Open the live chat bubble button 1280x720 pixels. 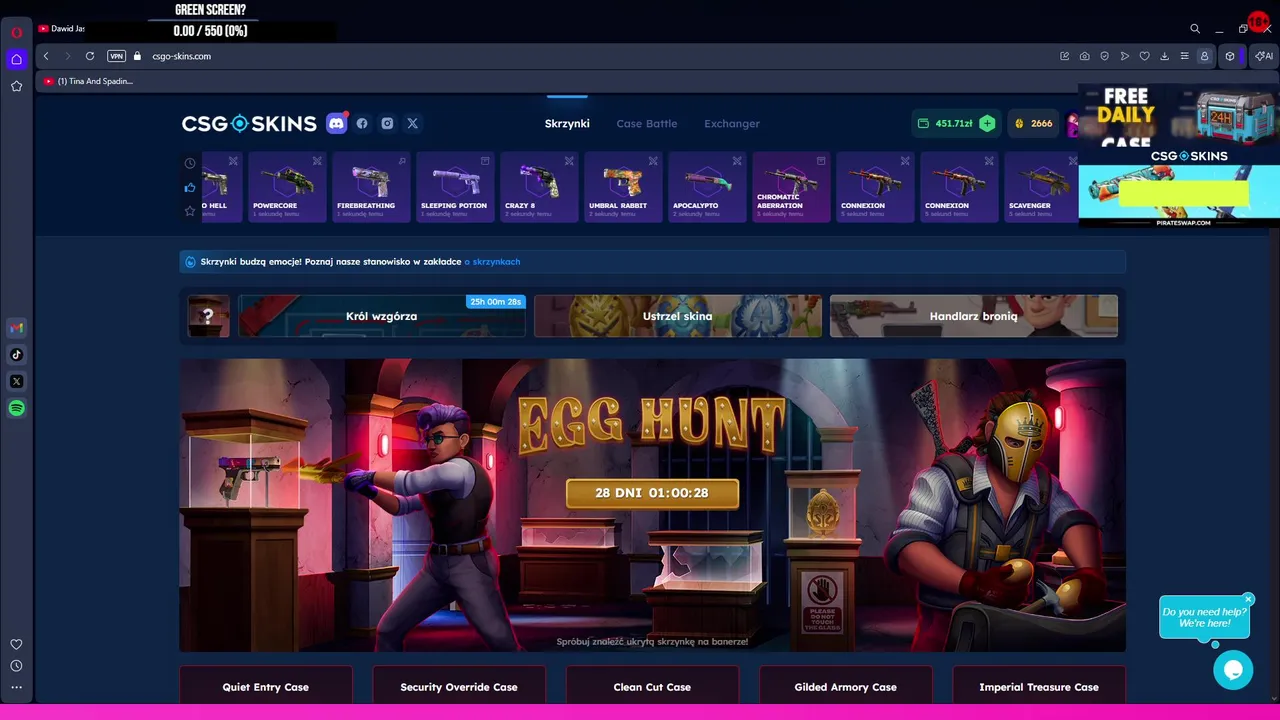point(1233,670)
